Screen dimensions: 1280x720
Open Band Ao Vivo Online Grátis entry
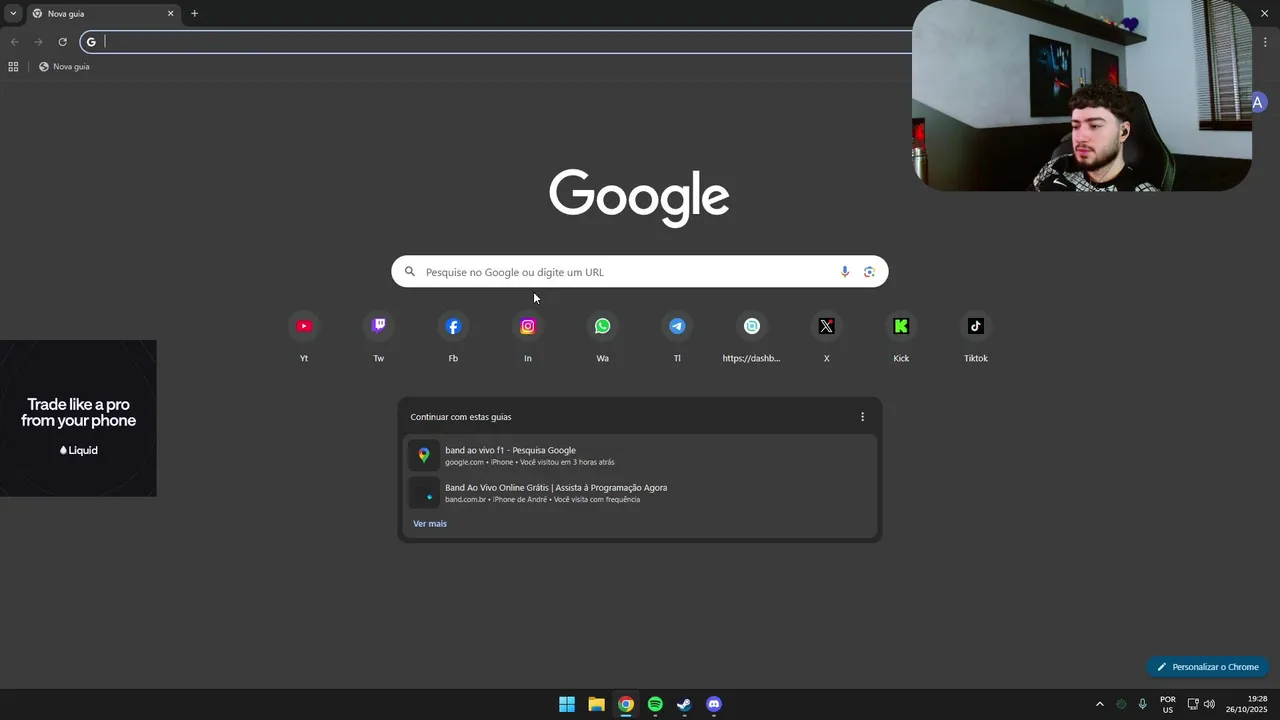[640, 493]
